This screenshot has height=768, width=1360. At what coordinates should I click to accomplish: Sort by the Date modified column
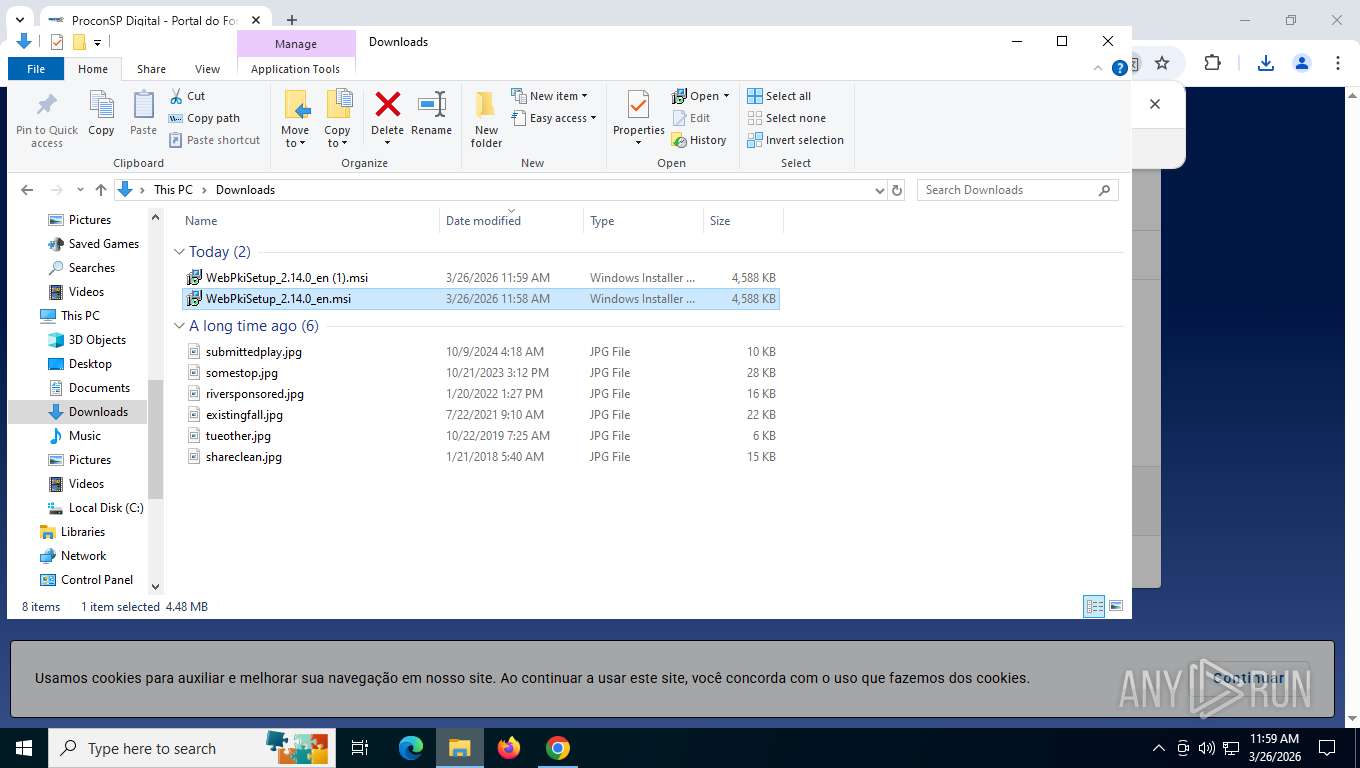click(511, 221)
